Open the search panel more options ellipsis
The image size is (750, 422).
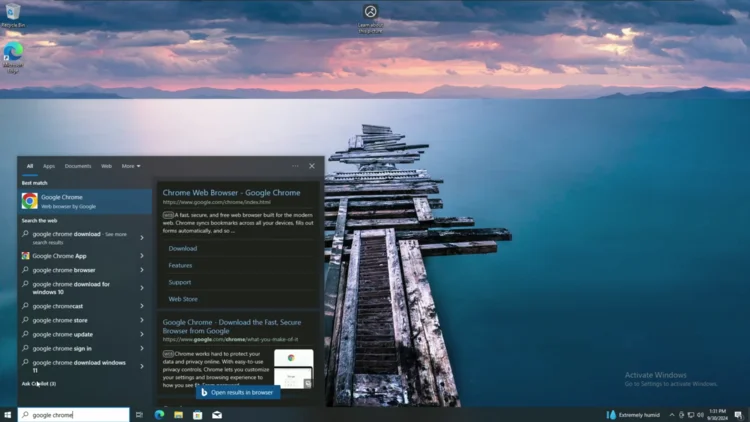[x=295, y=166]
